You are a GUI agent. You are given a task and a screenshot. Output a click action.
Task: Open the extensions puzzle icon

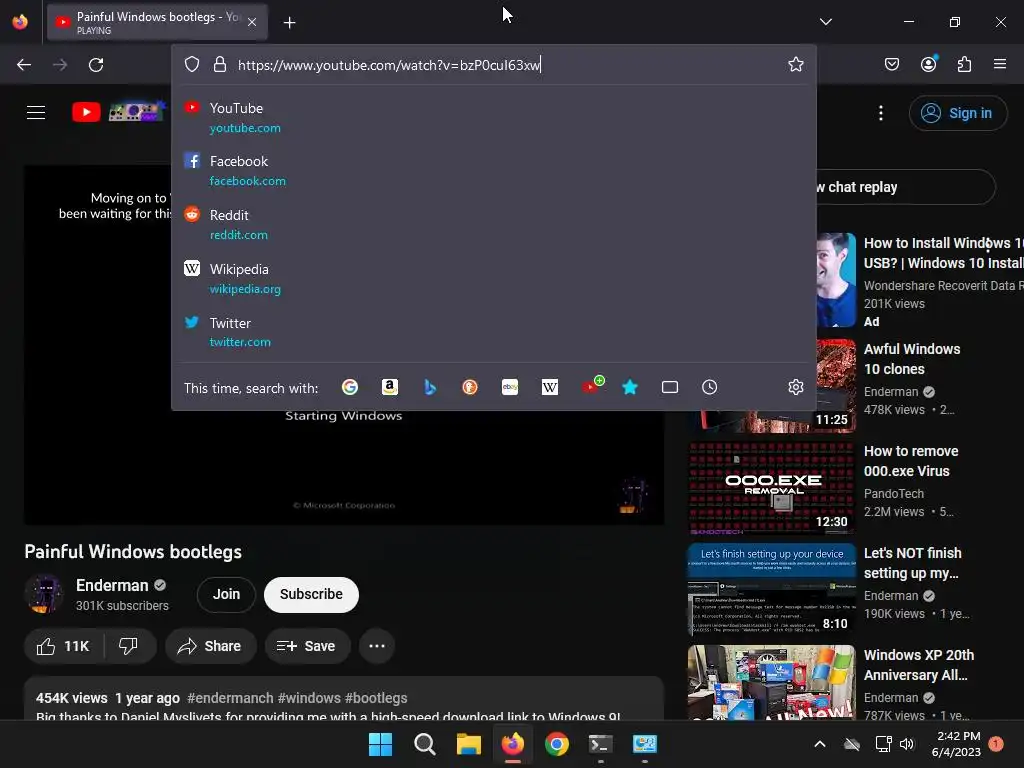[964, 64]
